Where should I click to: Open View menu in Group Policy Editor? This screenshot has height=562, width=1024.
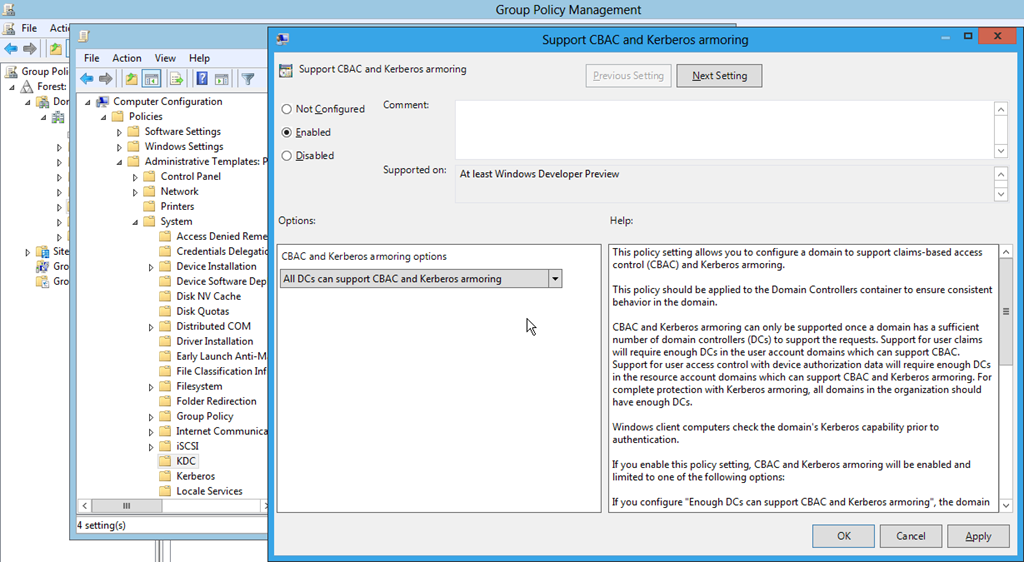click(x=165, y=58)
